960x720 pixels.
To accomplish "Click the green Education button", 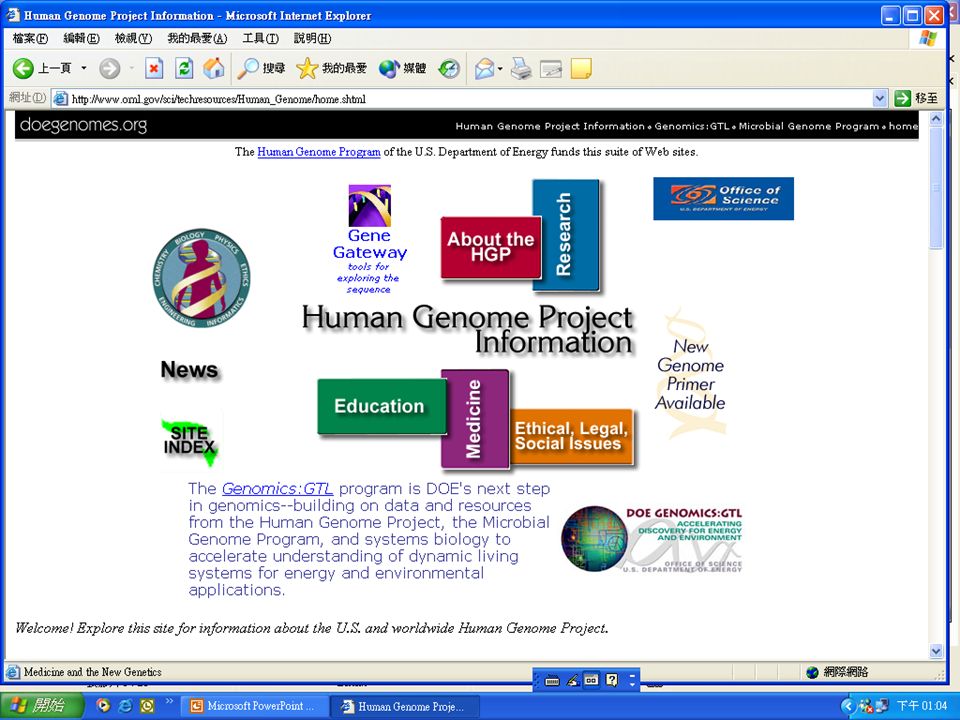I will [x=382, y=406].
